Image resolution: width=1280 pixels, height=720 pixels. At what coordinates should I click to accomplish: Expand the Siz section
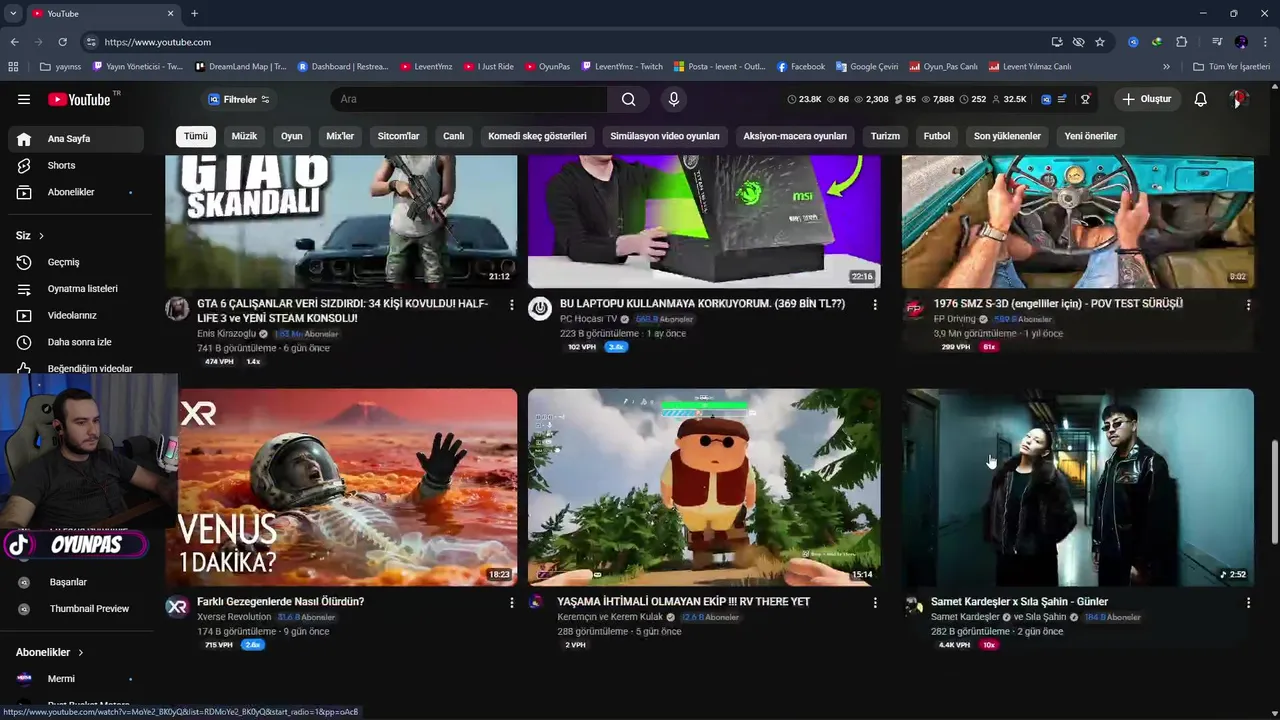[x=30, y=235]
